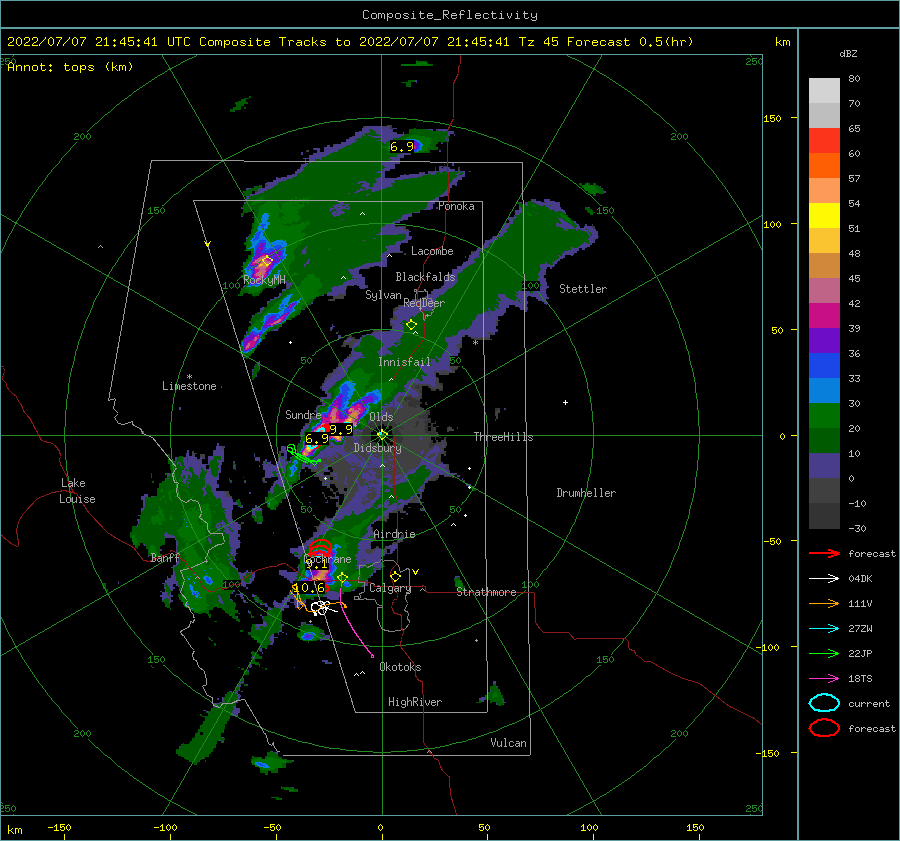This screenshot has height=841, width=900.
Task: Click the yellow storm marker near RockyMH
Action: click(266, 261)
